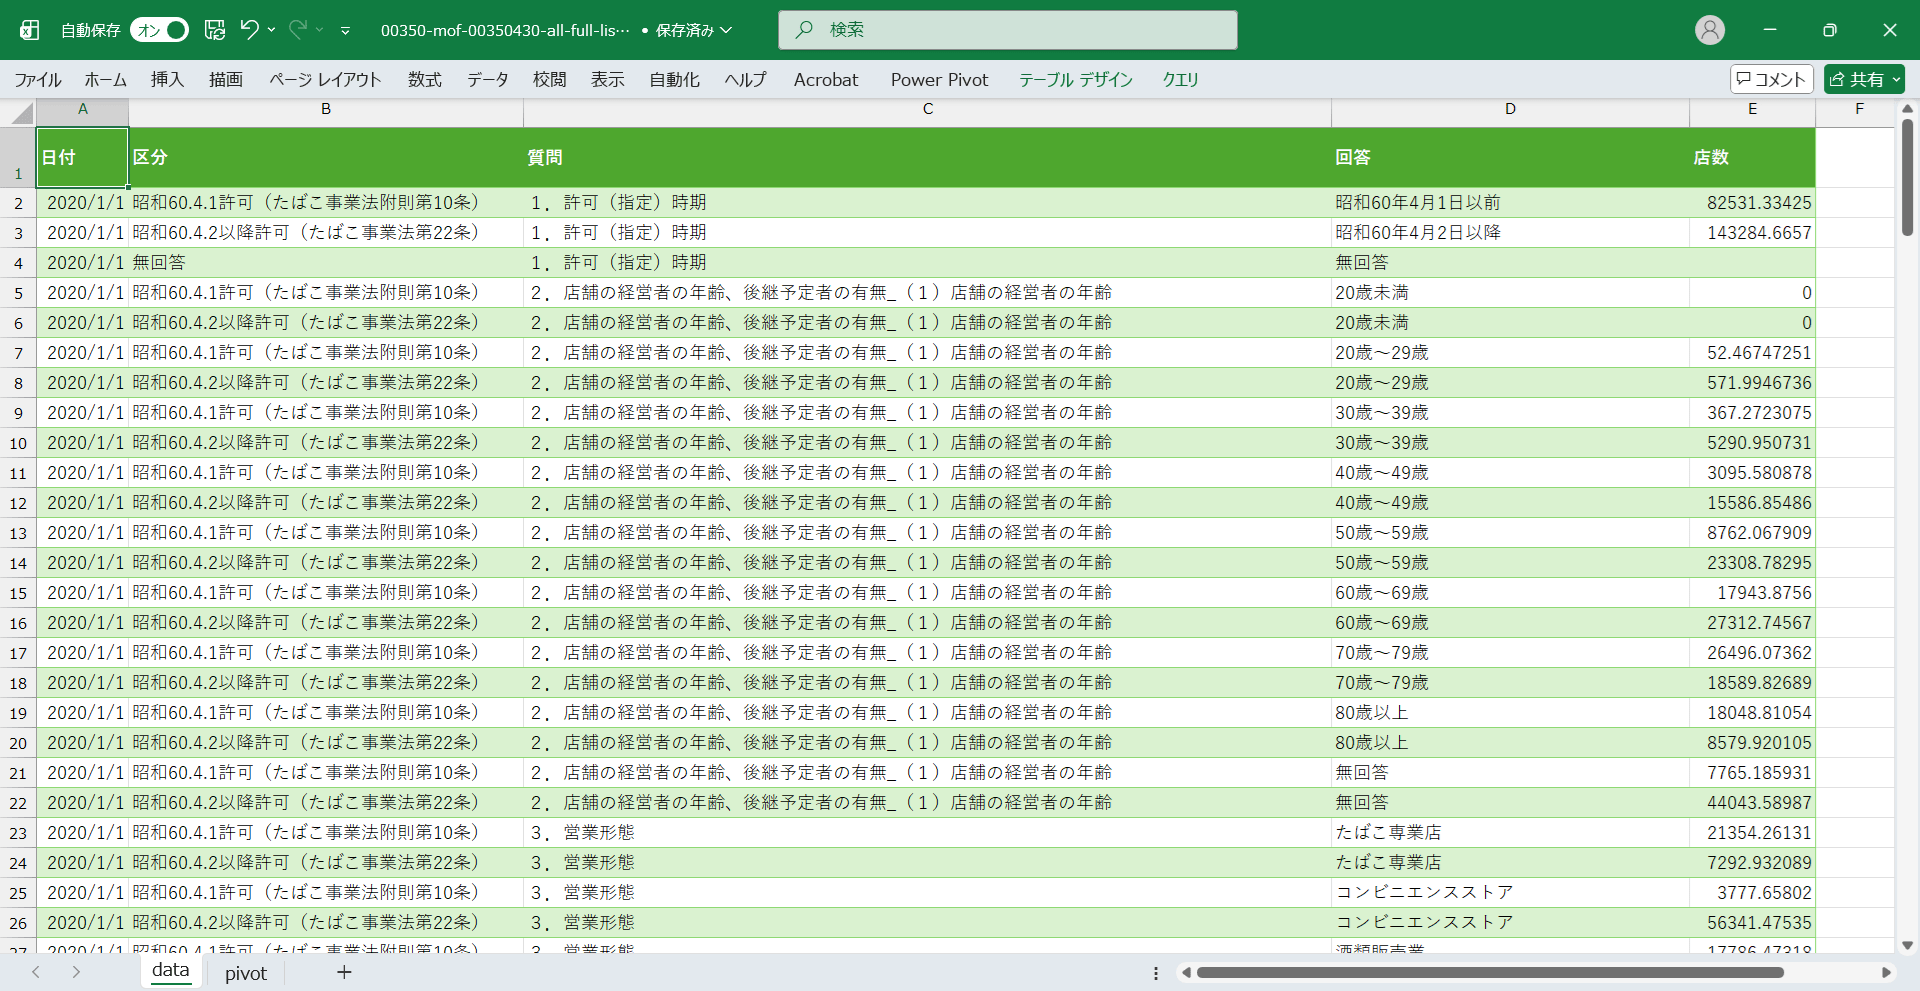Add a new sheet with plus icon
Viewport: 1920px width, 991px height.
coord(344,972)
